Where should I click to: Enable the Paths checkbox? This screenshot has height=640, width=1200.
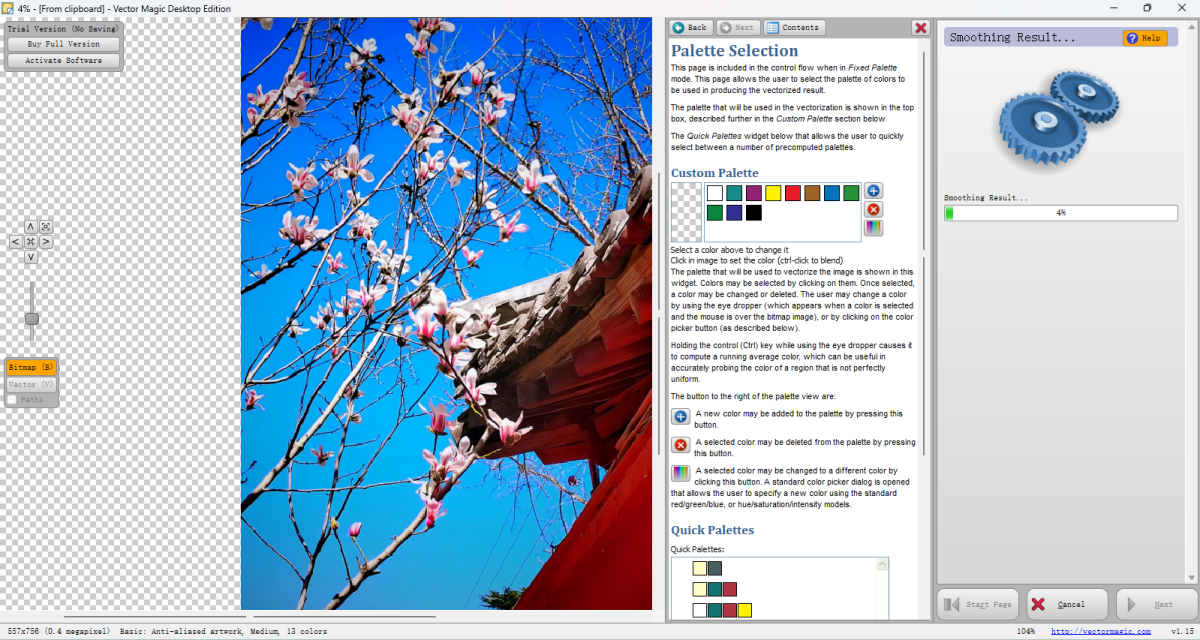12,400
